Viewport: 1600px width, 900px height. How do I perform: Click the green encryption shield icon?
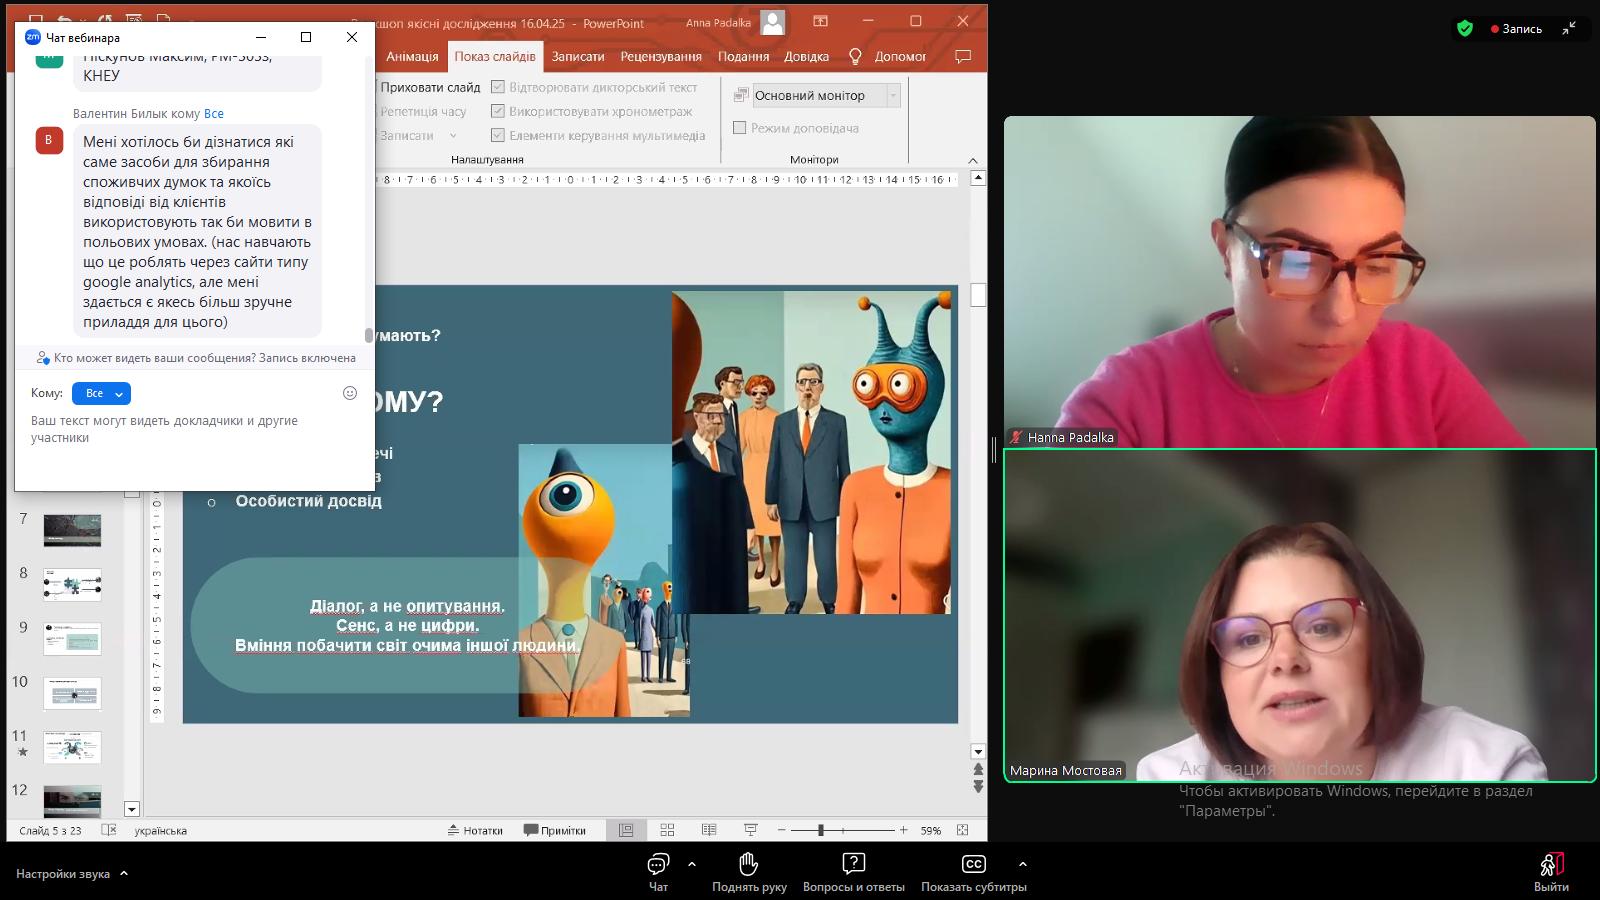pos(1465,29)
